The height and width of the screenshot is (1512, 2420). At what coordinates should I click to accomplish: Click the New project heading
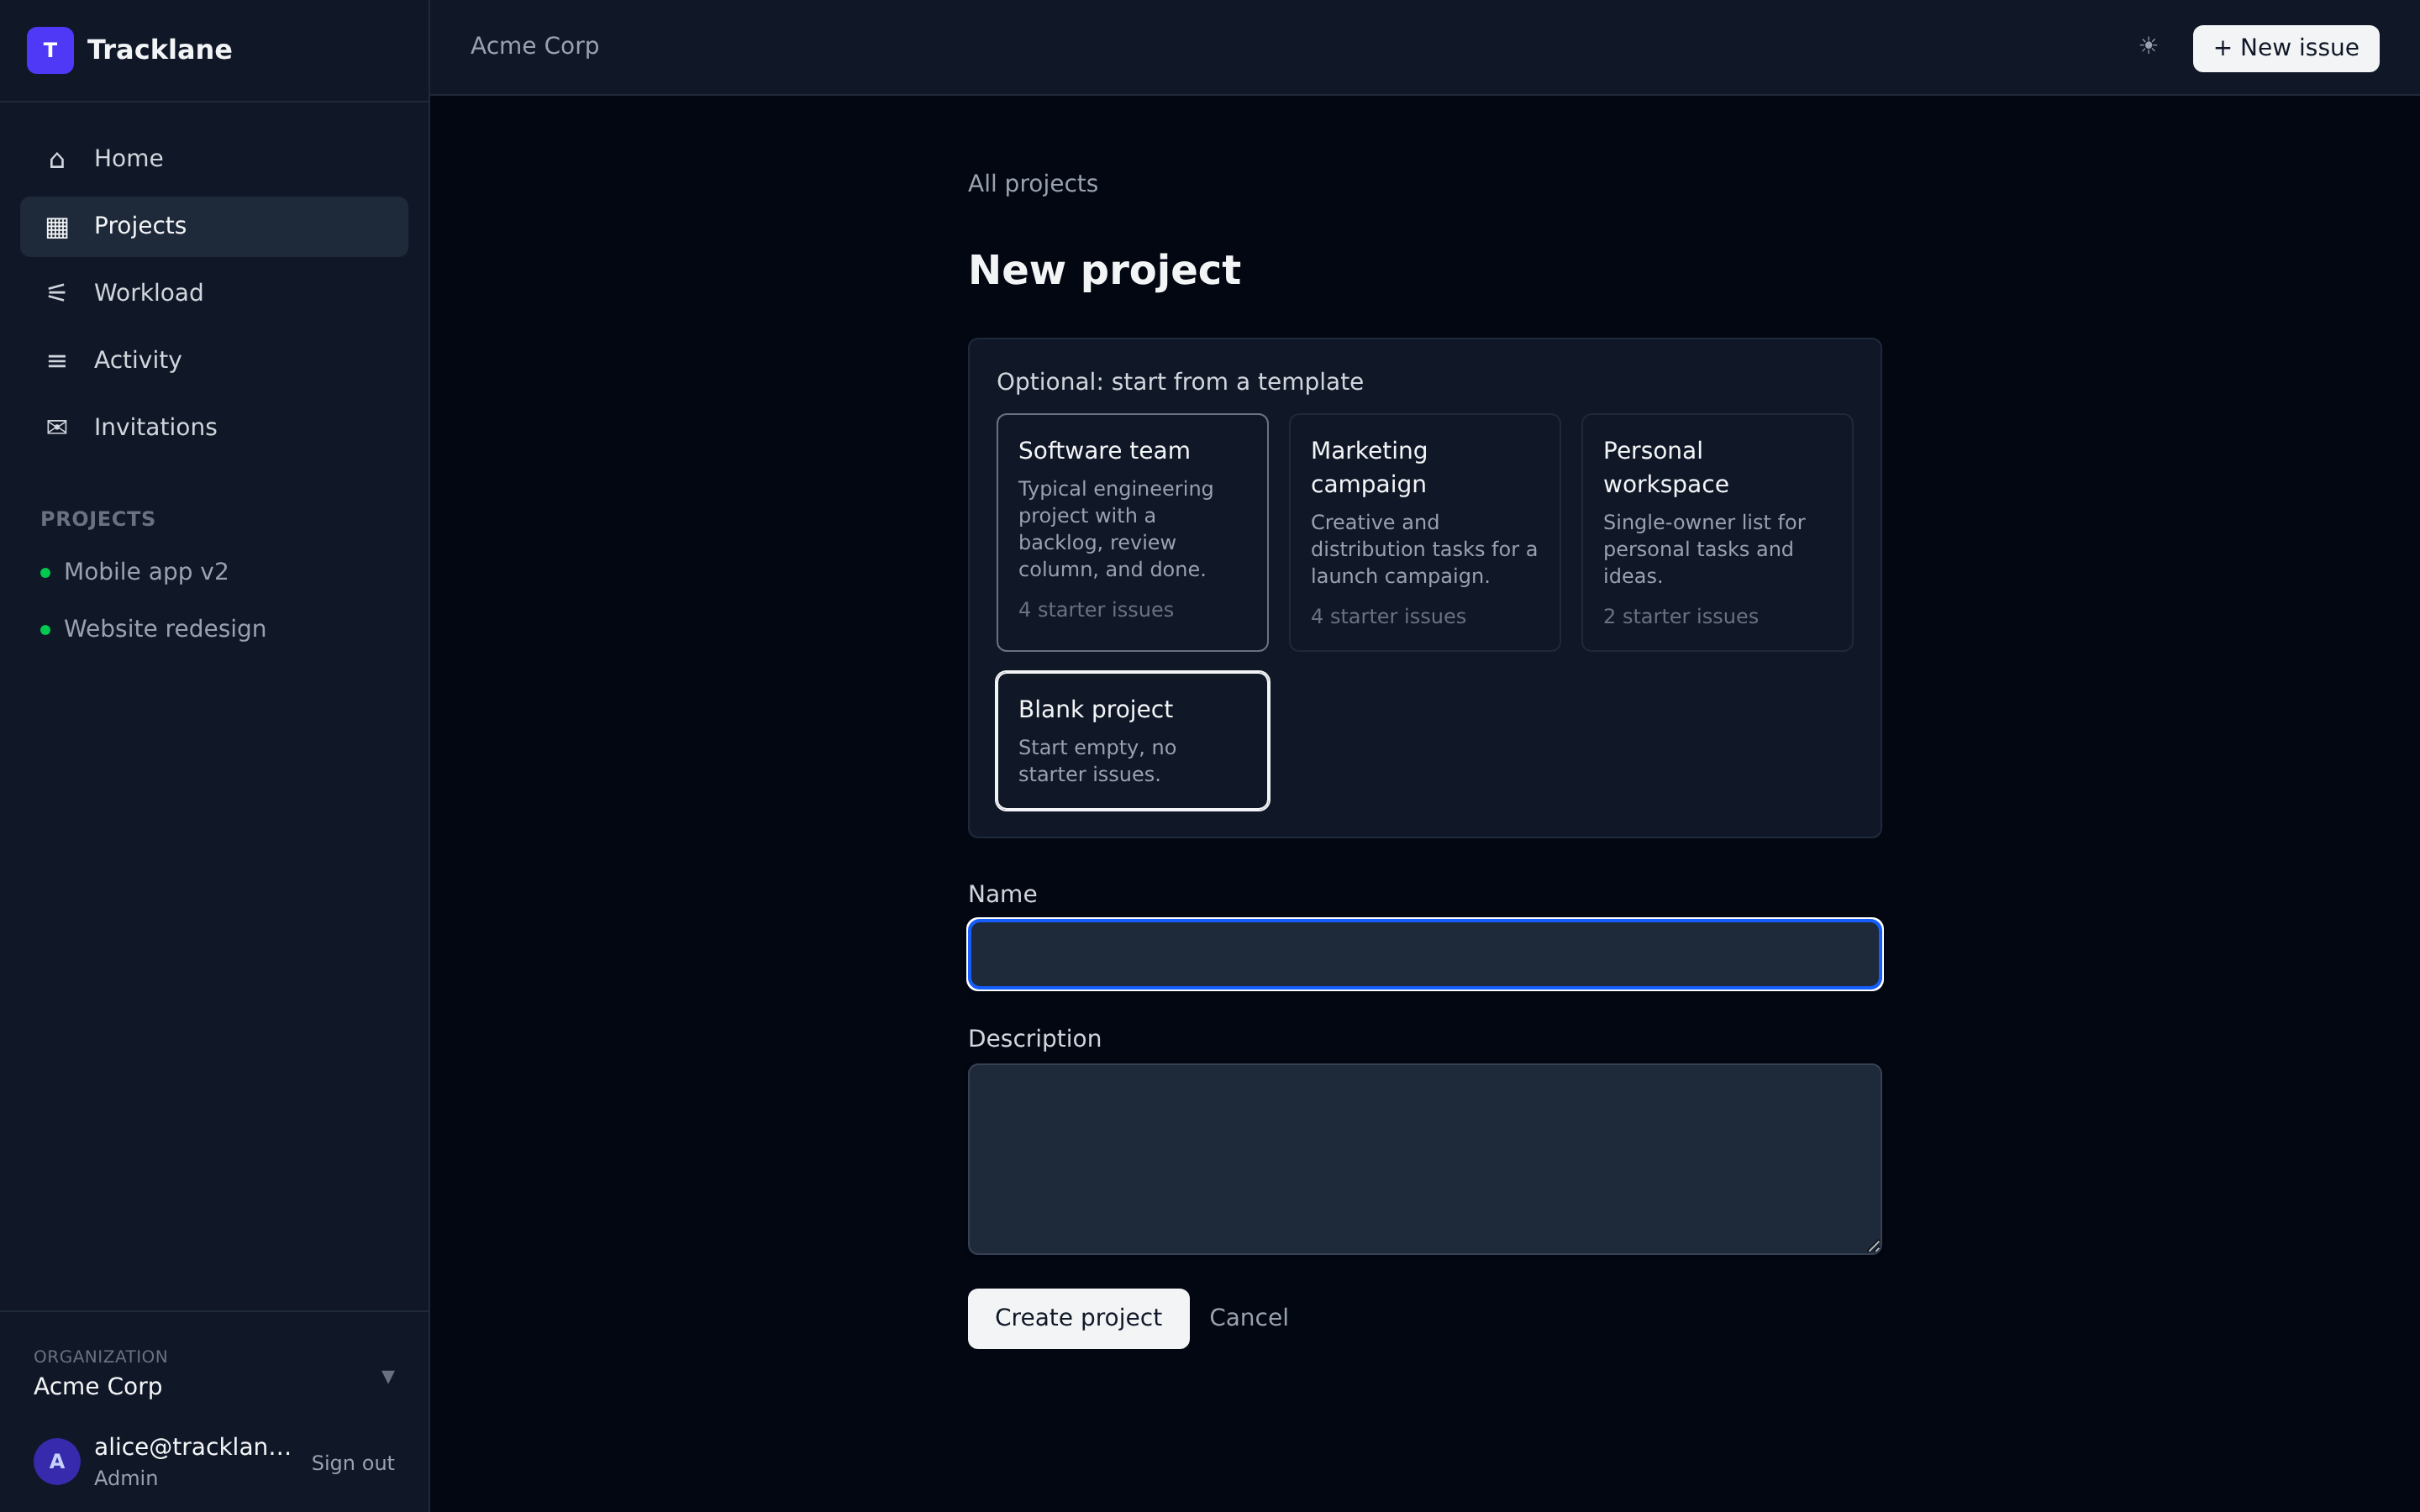click(x=1104, y=270)
